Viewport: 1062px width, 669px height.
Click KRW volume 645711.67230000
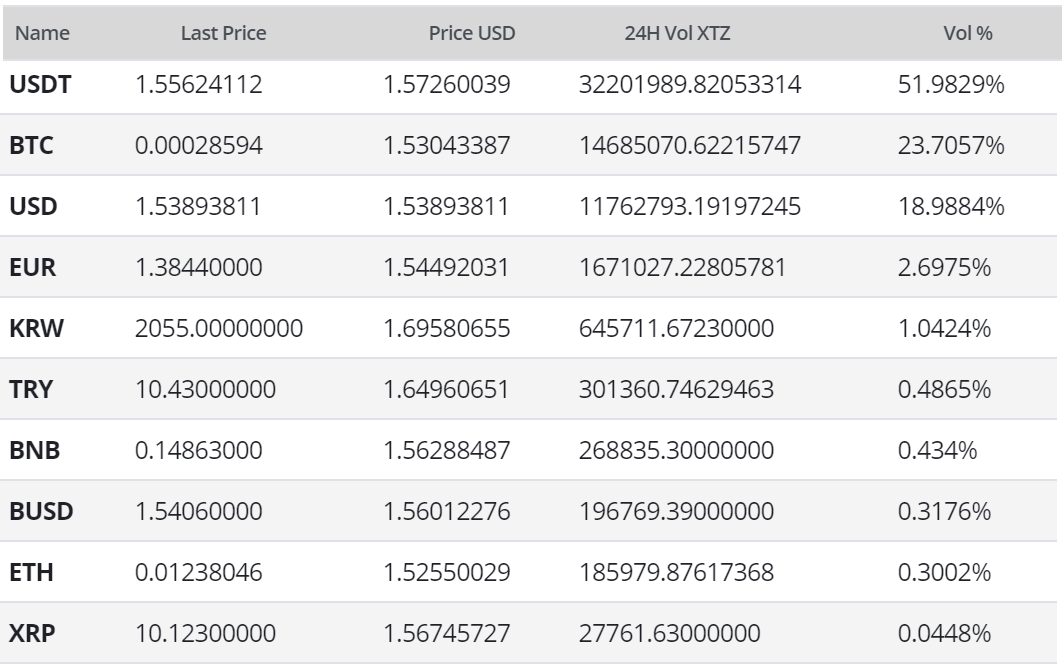676,328
